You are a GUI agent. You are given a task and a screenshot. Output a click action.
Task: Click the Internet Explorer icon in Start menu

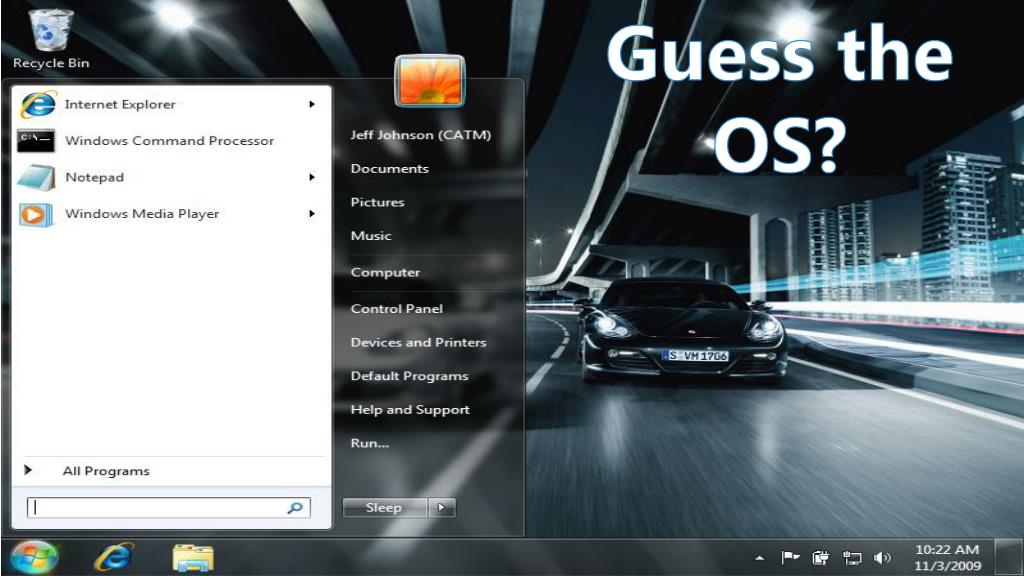[x=38, y=104]
